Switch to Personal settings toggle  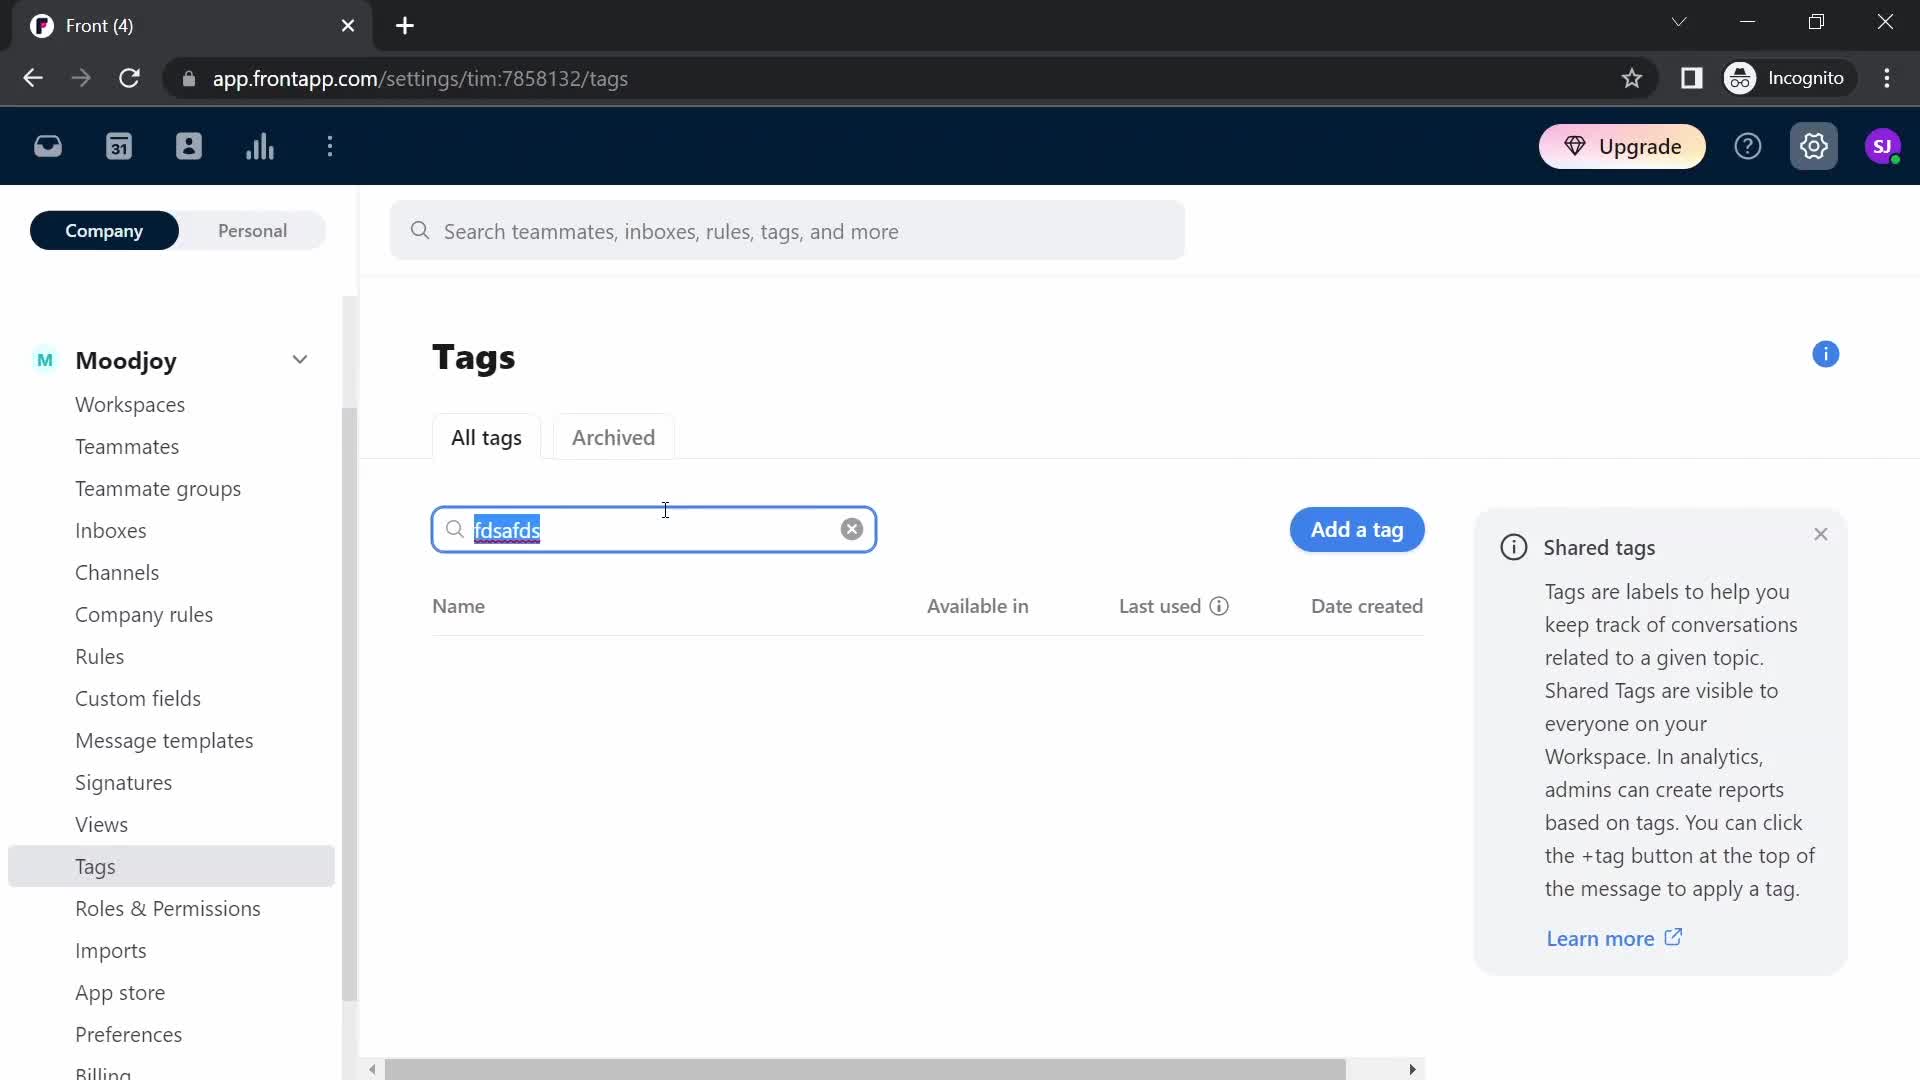click(252, 231)
